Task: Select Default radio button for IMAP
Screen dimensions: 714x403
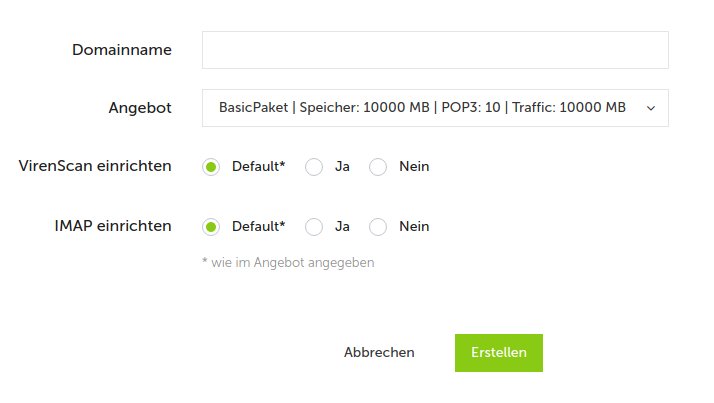Action: [211, 227]
